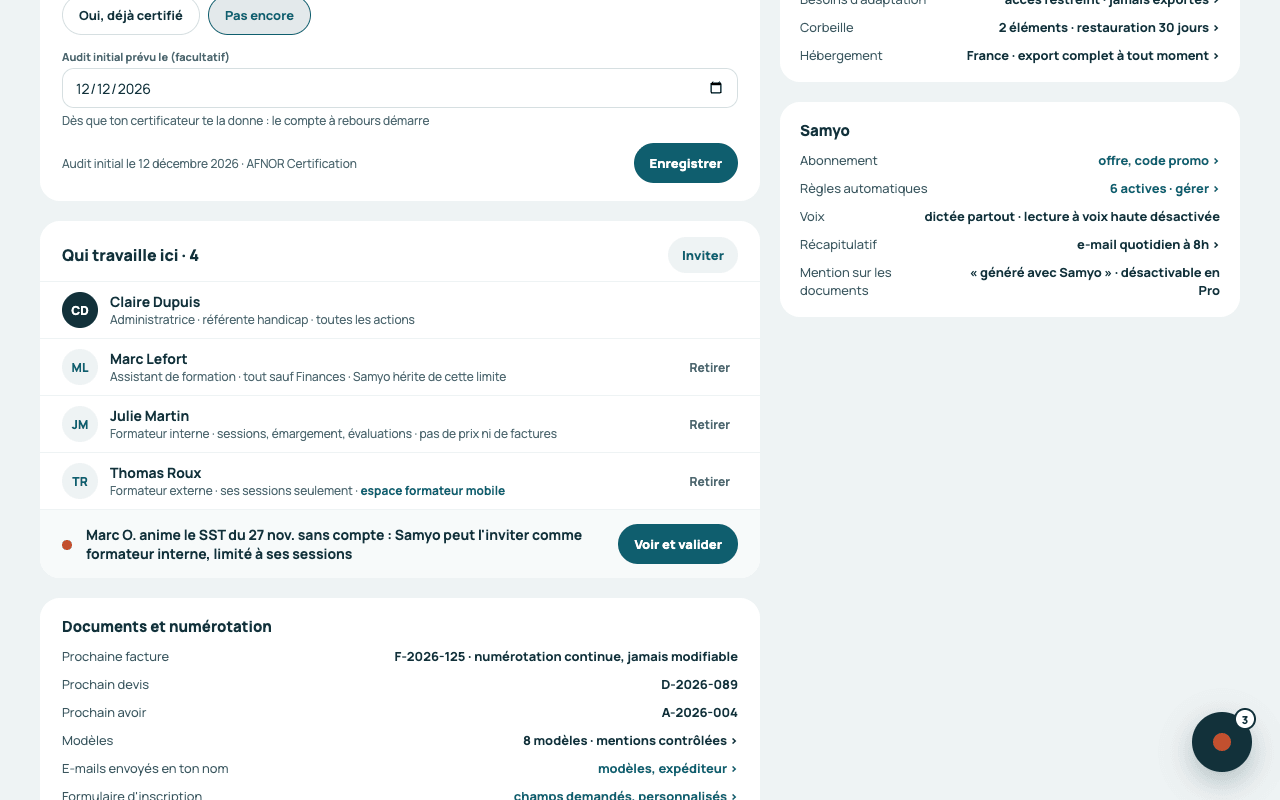Open Abonnement 'offre, code promo' link
Image resolution: width=1280 pixels, height=800 pixels.
click(1159, 161)
